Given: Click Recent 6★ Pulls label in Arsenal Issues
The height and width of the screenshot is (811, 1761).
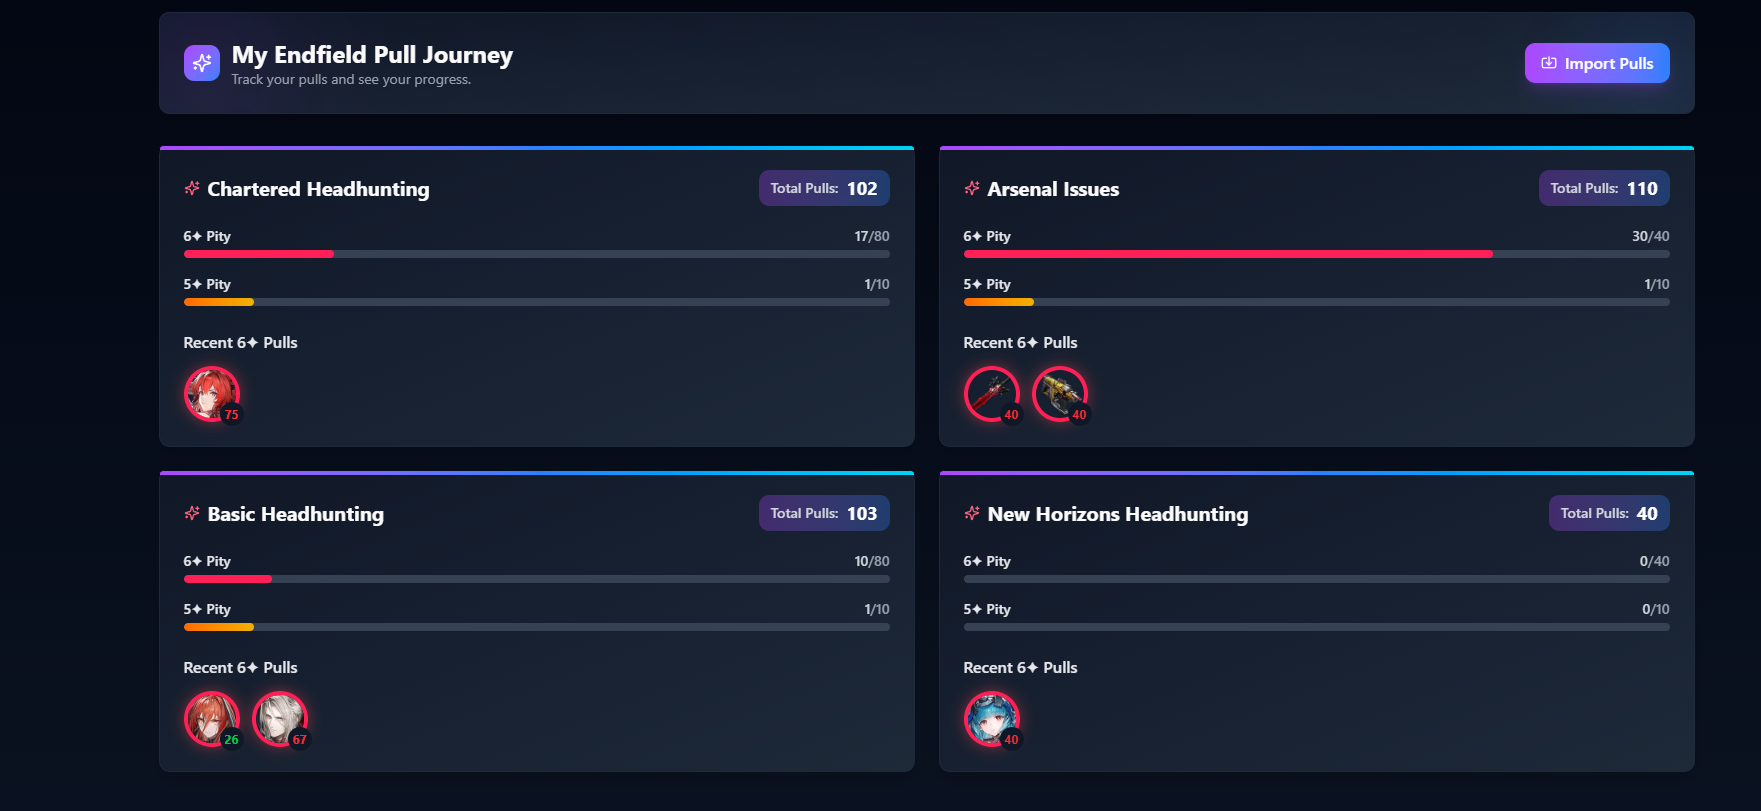Looking at the screenshot, I should tap(1020, 343).
